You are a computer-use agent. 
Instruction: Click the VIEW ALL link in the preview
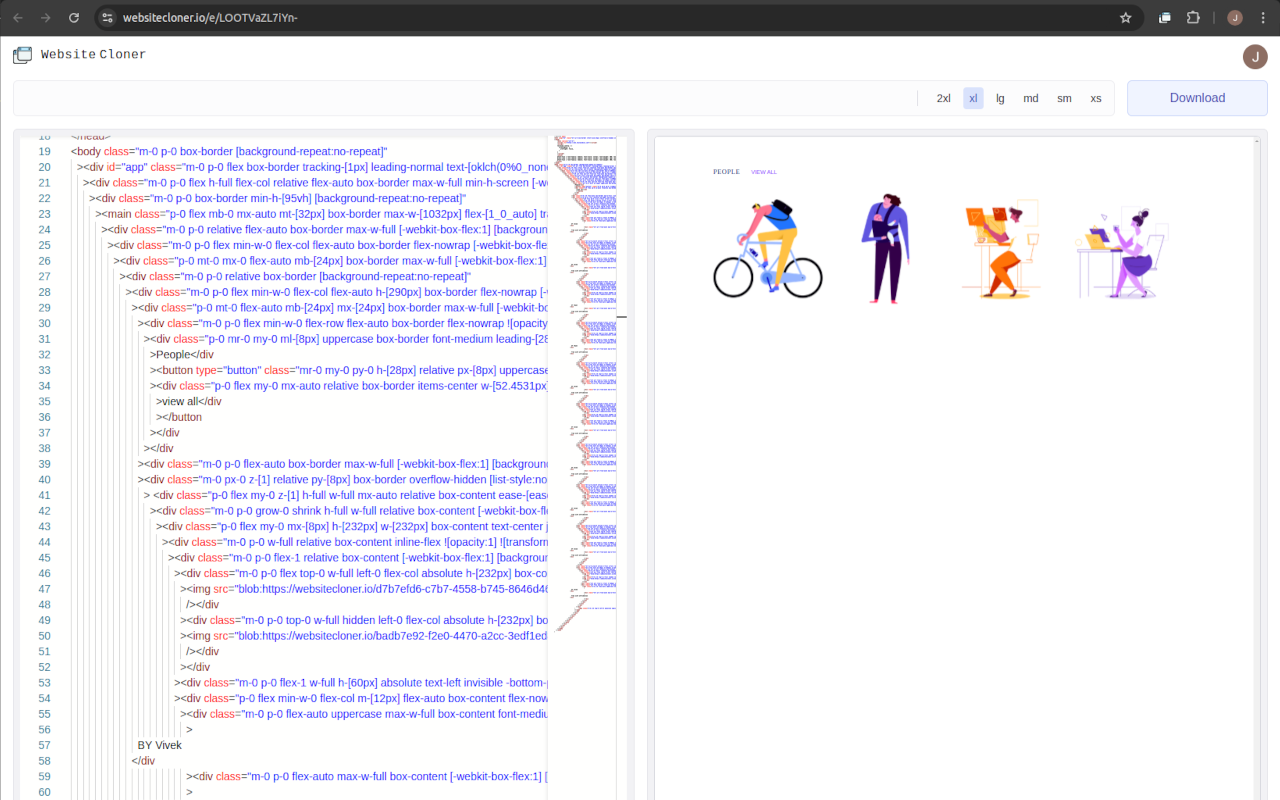pos(763,172)
